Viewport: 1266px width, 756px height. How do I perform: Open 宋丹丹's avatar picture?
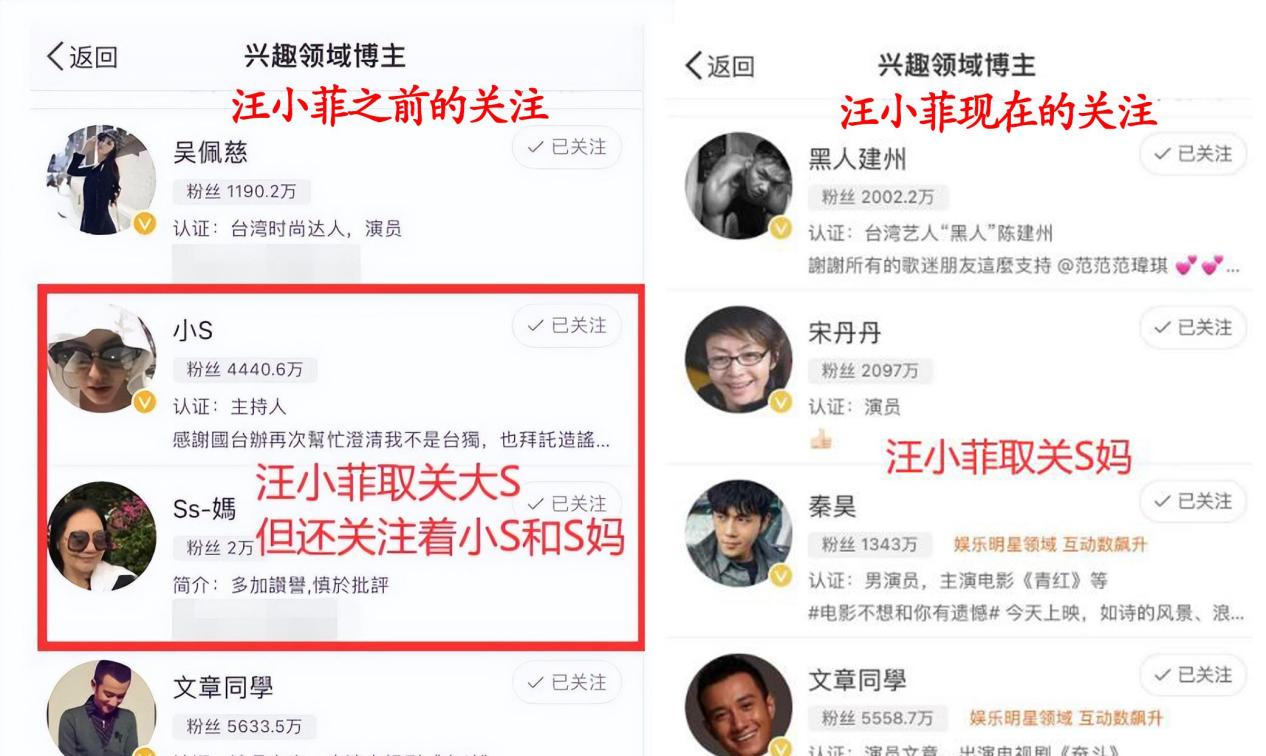click(738, 360)
